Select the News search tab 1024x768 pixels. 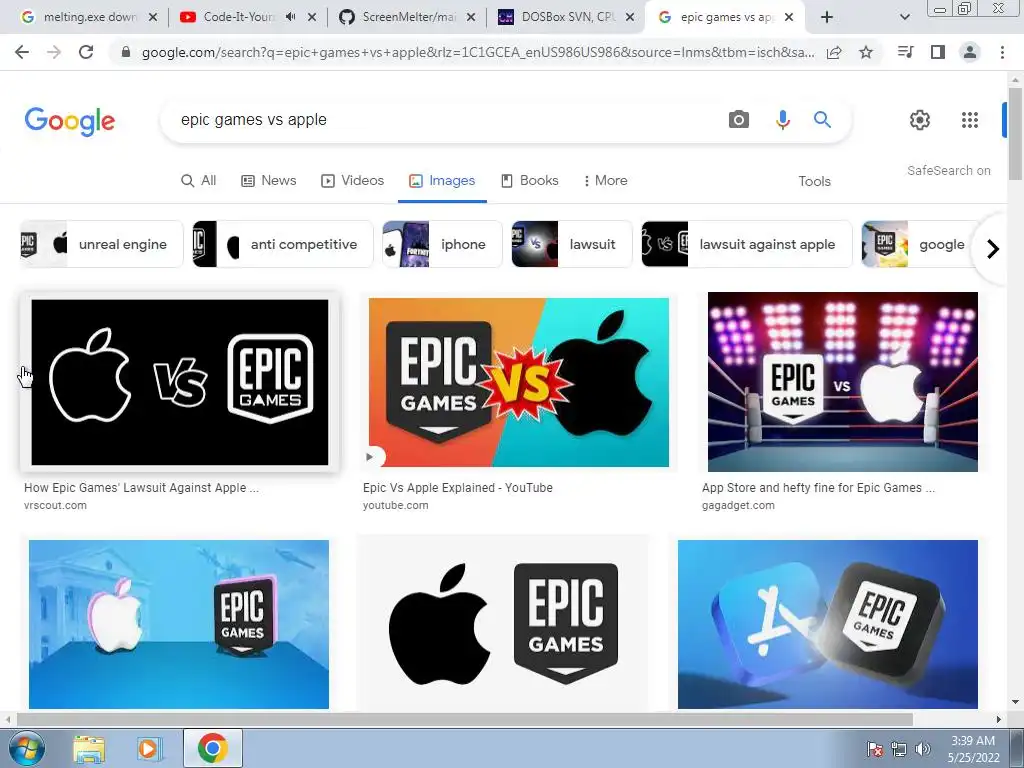coord(268,181)
